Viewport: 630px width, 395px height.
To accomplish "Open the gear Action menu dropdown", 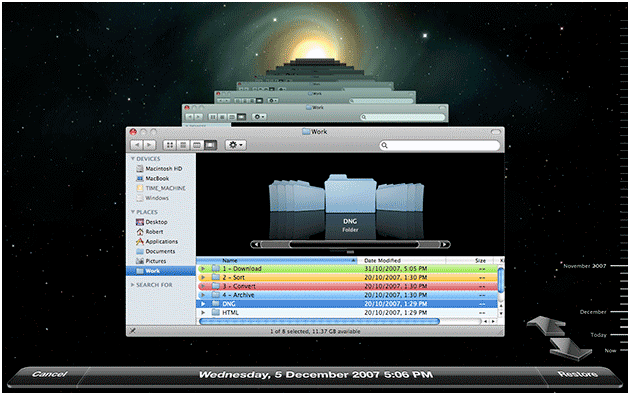I will coord(235,145).
